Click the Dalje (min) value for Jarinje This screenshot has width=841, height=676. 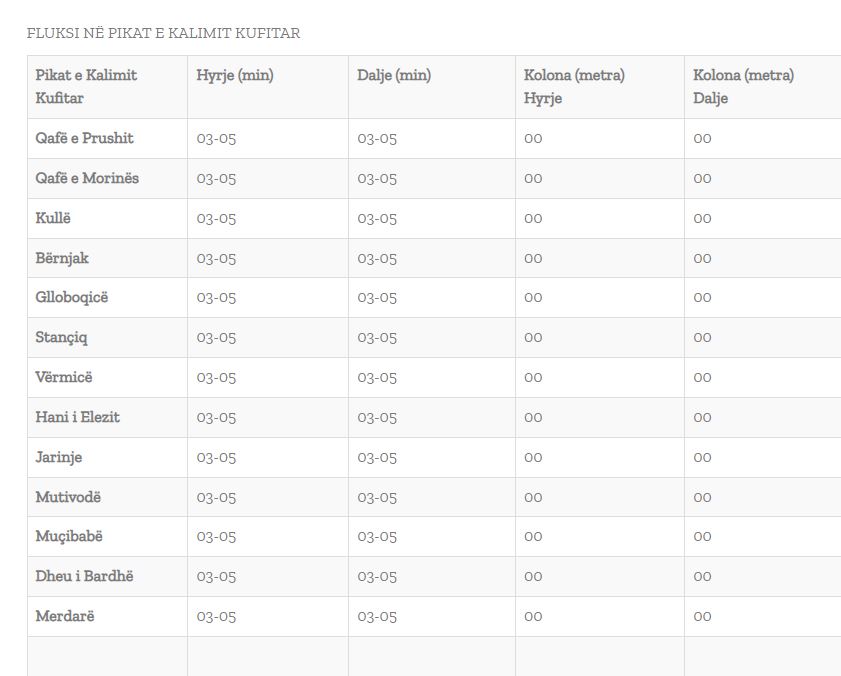pyautogui.click(x=377, y=457)
